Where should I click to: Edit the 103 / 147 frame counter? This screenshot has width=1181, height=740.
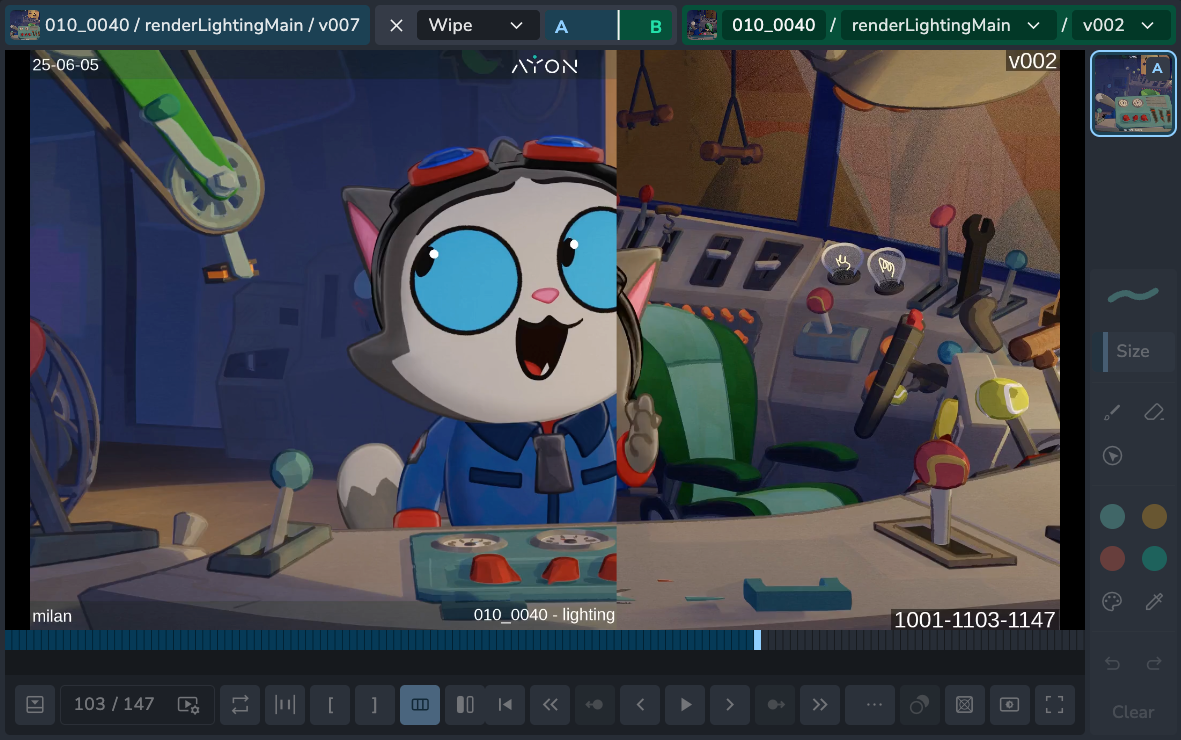(x=114, y=704)
